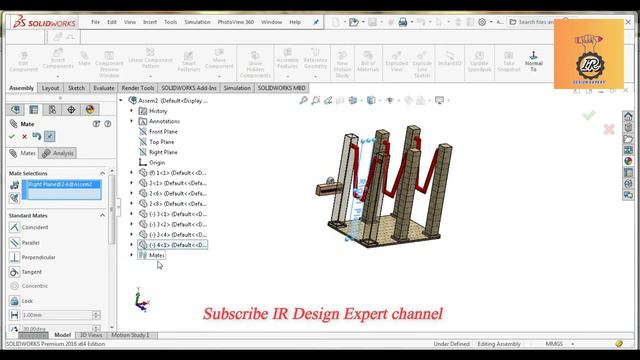Switch to the Evaluate tab
The width and height of the screenshot is (640, 360).
[104, 88]
